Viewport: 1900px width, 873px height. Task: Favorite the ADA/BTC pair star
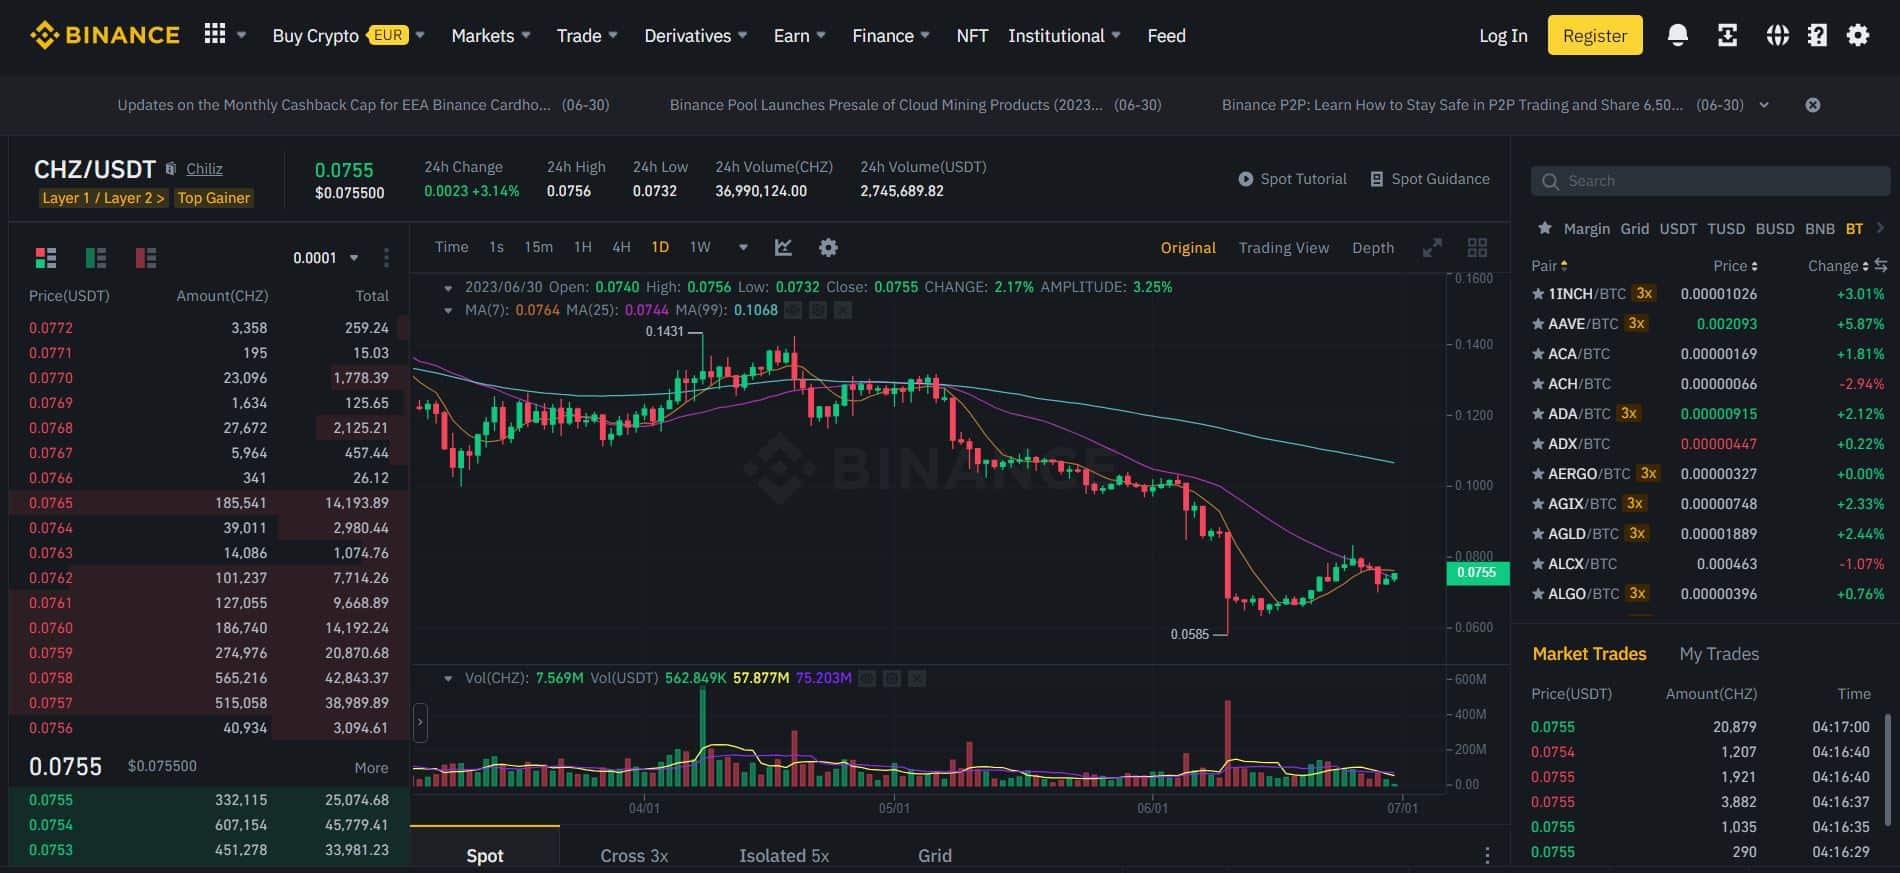pyautogui.click(x=1538, y=414)
